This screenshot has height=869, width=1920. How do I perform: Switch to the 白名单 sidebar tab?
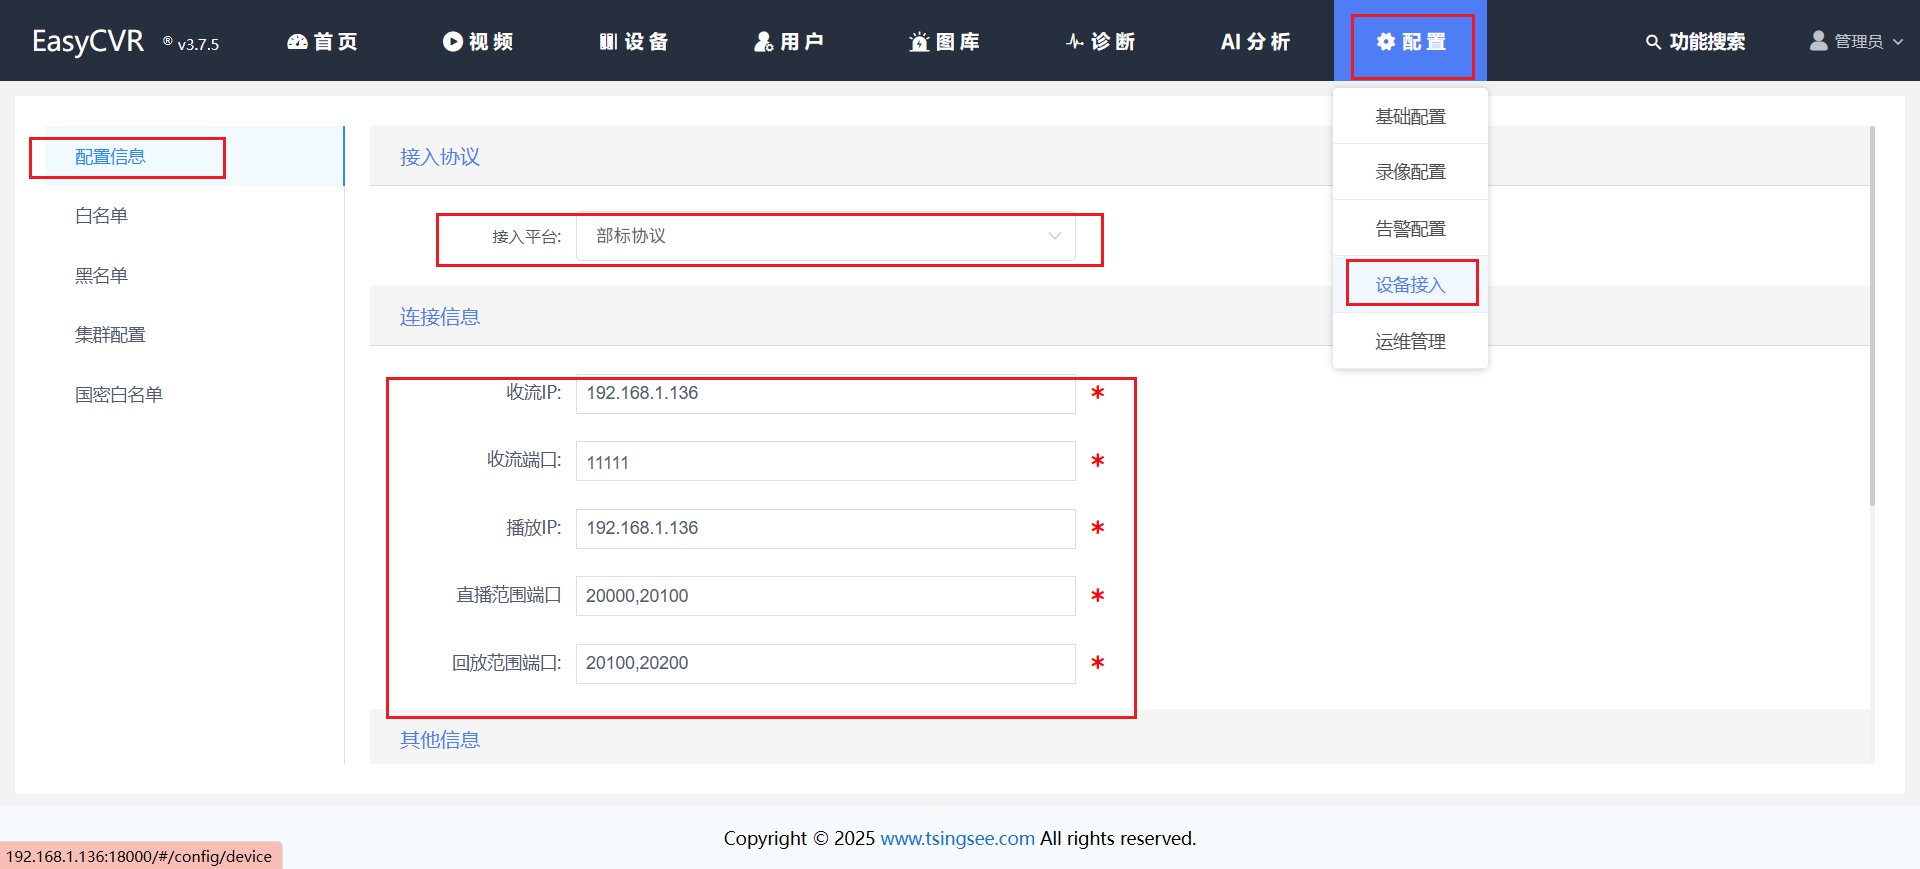pos(102,216)
